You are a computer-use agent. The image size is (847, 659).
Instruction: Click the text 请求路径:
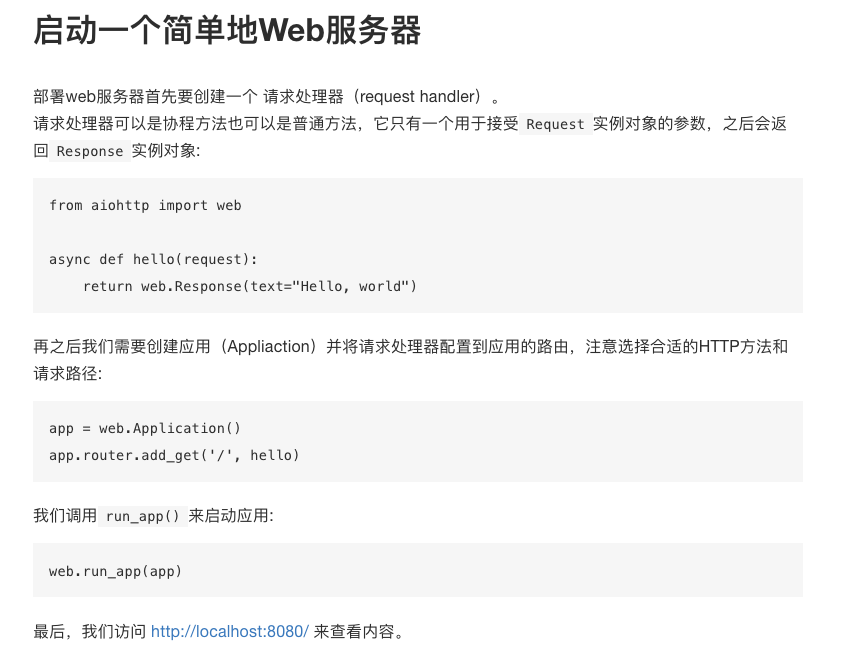(x=68, y=373)
